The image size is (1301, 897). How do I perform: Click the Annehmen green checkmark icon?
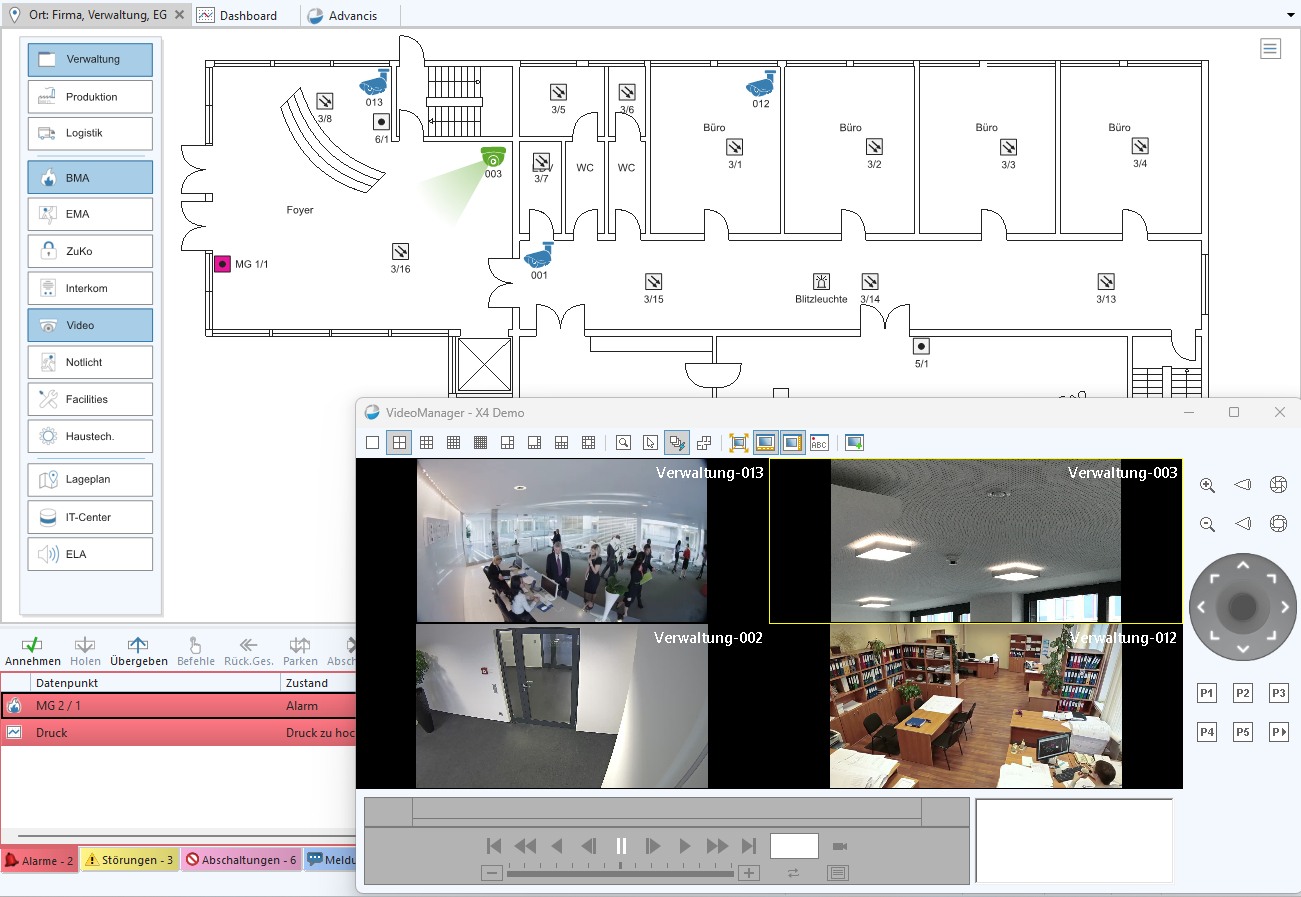pyautogui.click(x=32, y=645)
